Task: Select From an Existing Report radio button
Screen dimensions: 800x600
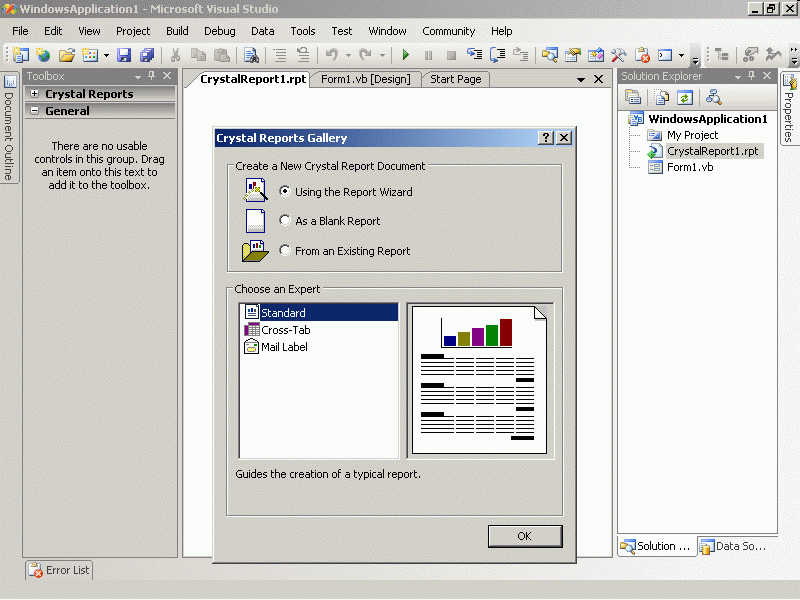Action: 286,251
